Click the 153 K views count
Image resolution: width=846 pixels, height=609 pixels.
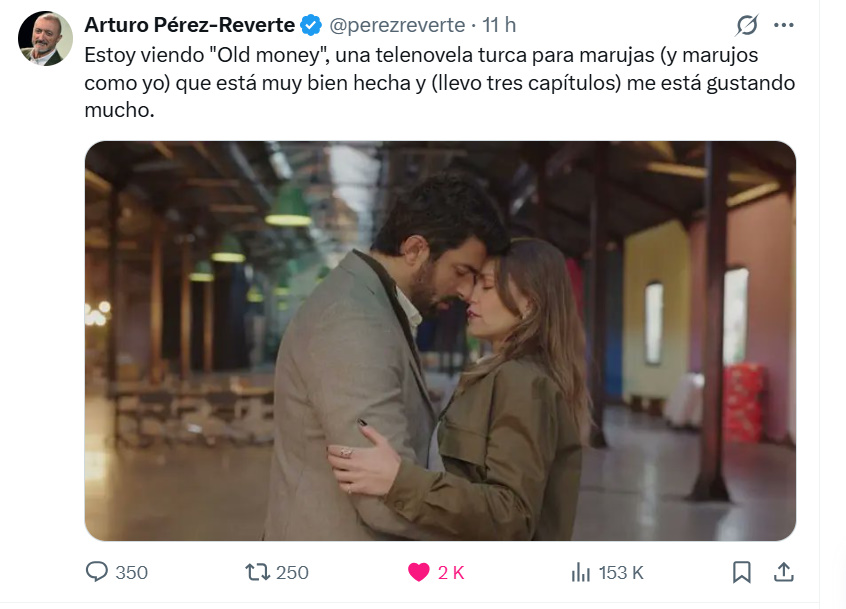pyautogui.click(x=621, y=573)
